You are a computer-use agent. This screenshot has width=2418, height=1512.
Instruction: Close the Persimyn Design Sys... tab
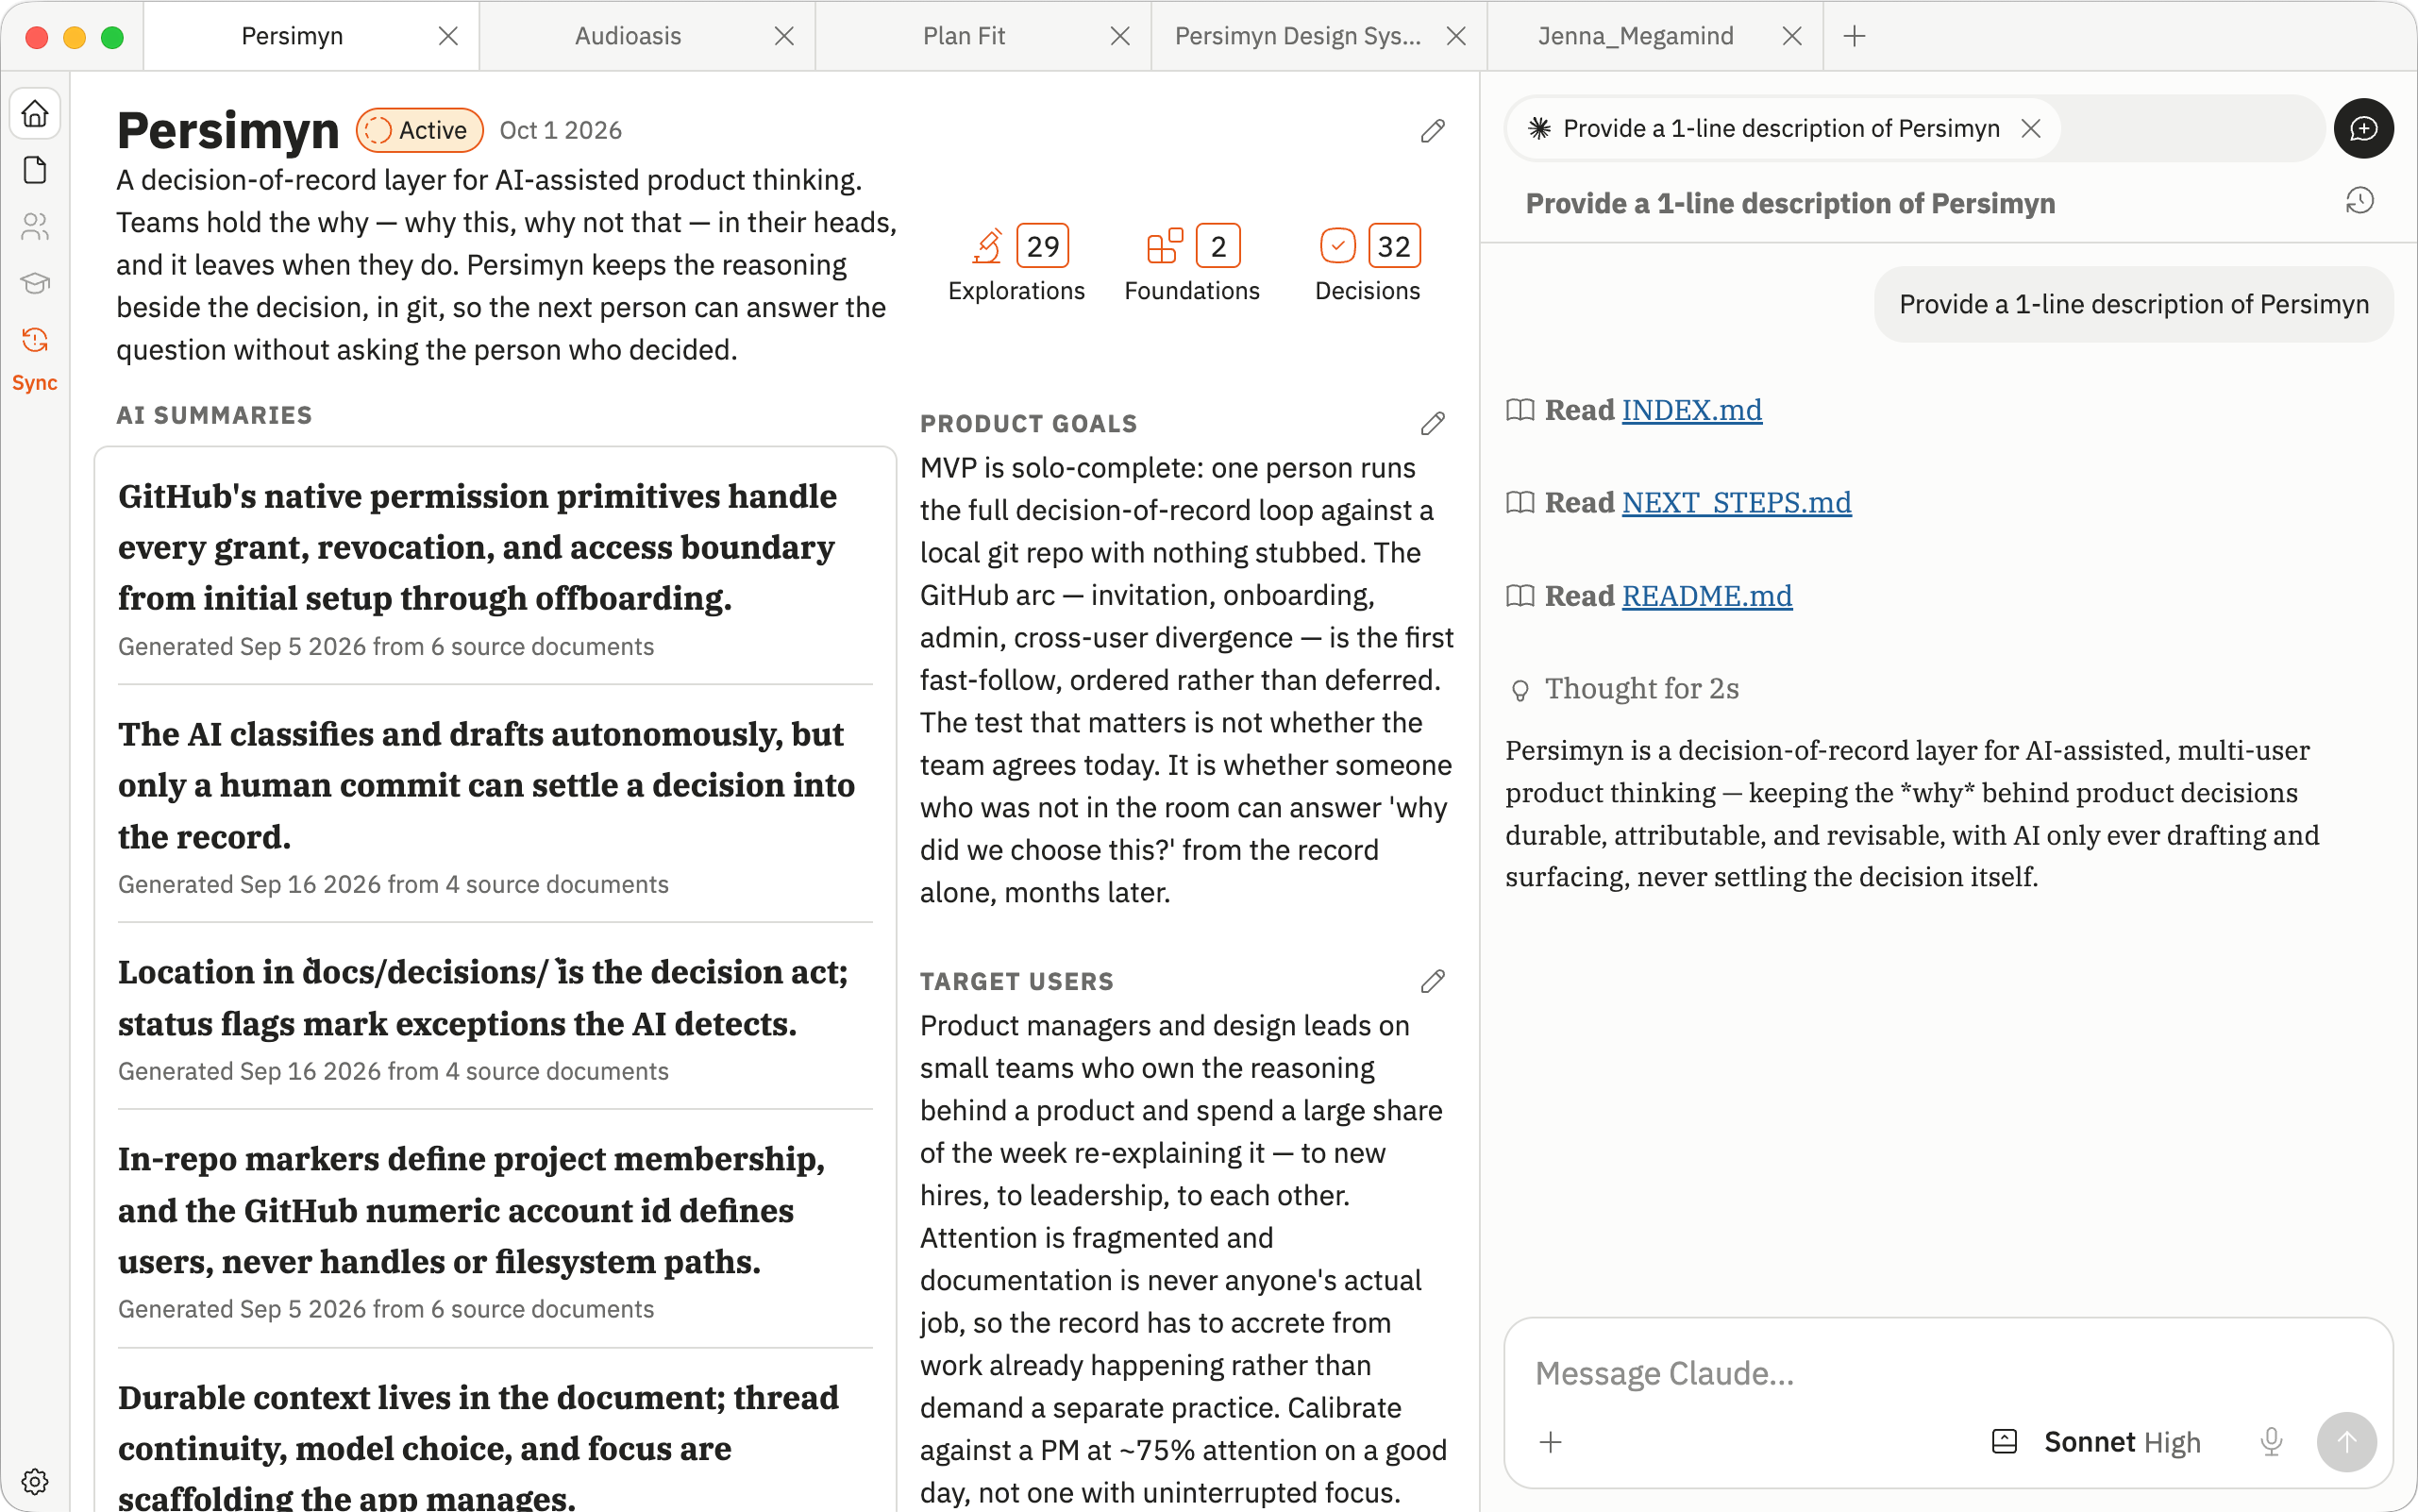pyautogui.click(x=1456, y=36)
